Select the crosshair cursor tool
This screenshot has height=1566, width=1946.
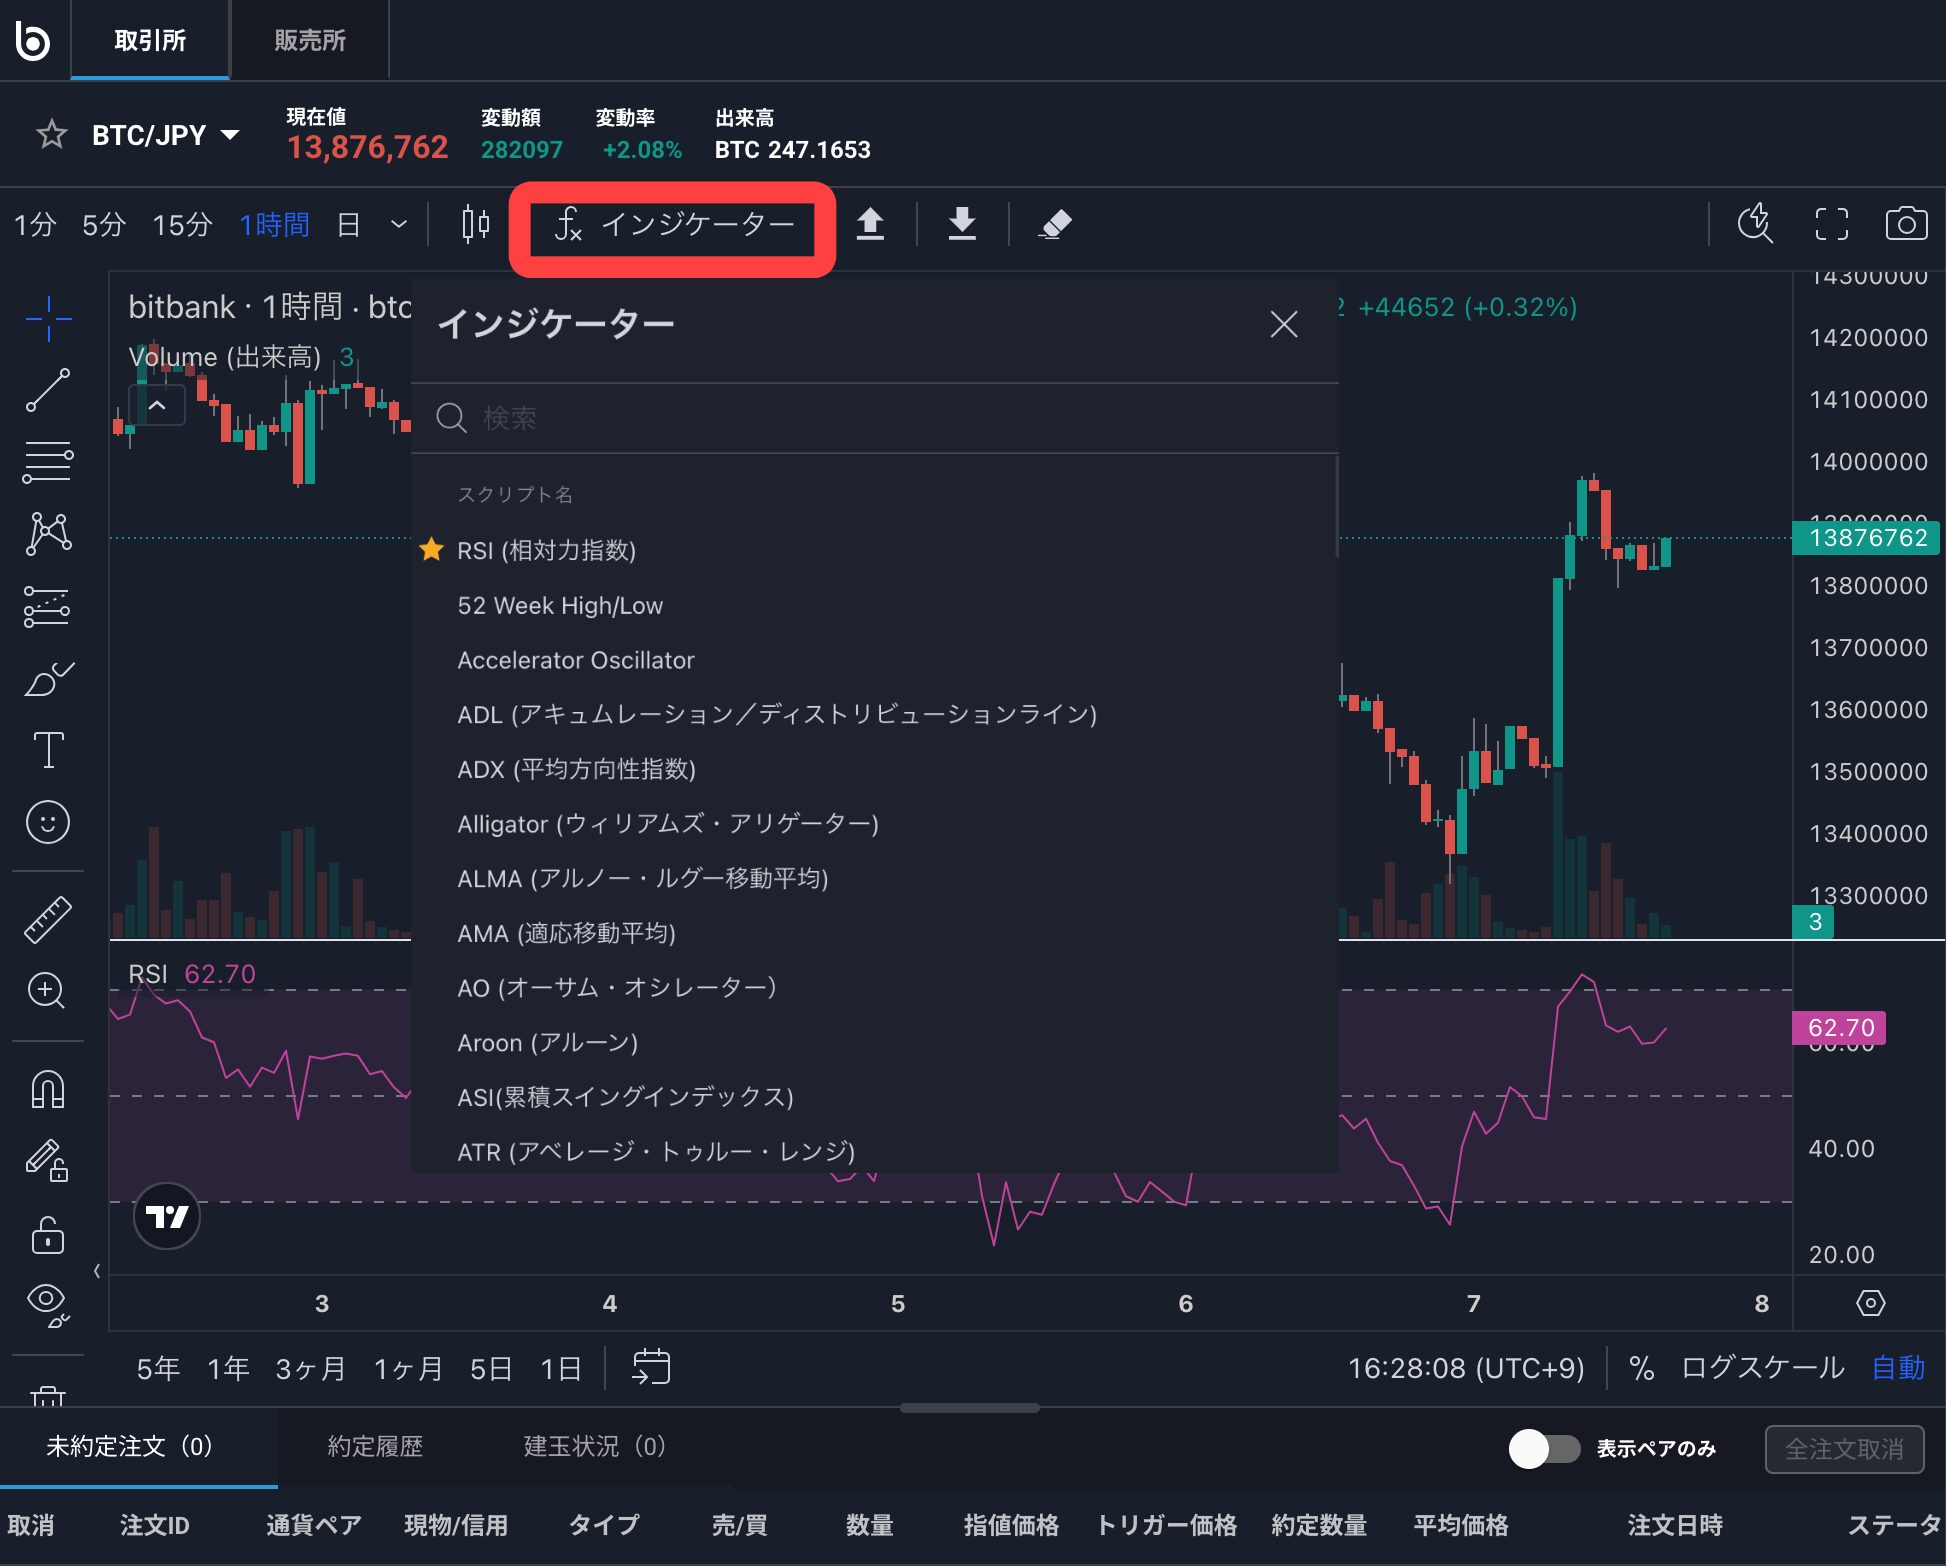point(48,318)
